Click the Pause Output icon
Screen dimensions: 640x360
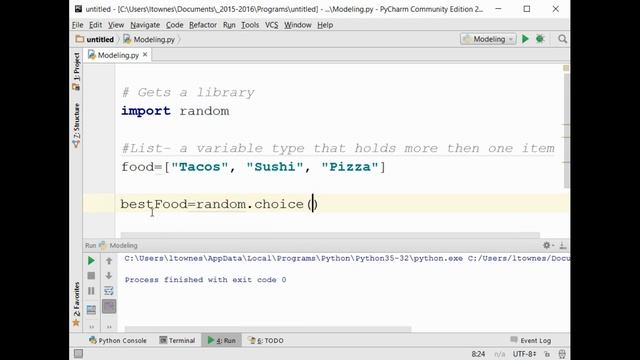[x=91, y=291]
